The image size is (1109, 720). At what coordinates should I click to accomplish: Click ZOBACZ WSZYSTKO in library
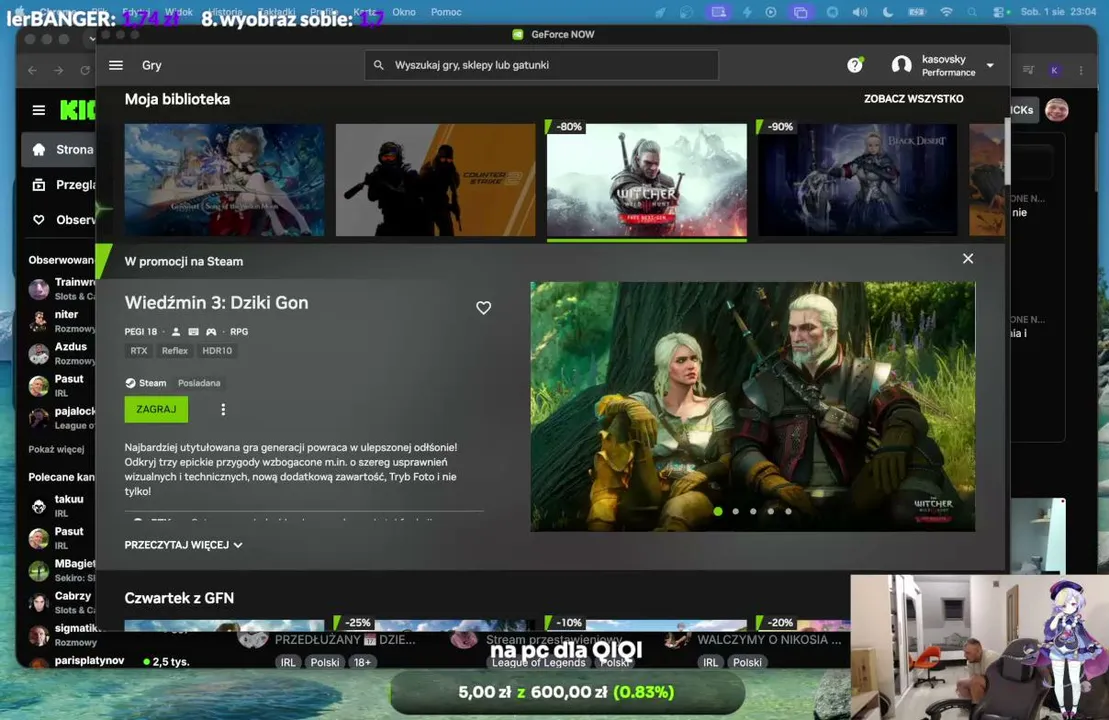coord(913,99)
